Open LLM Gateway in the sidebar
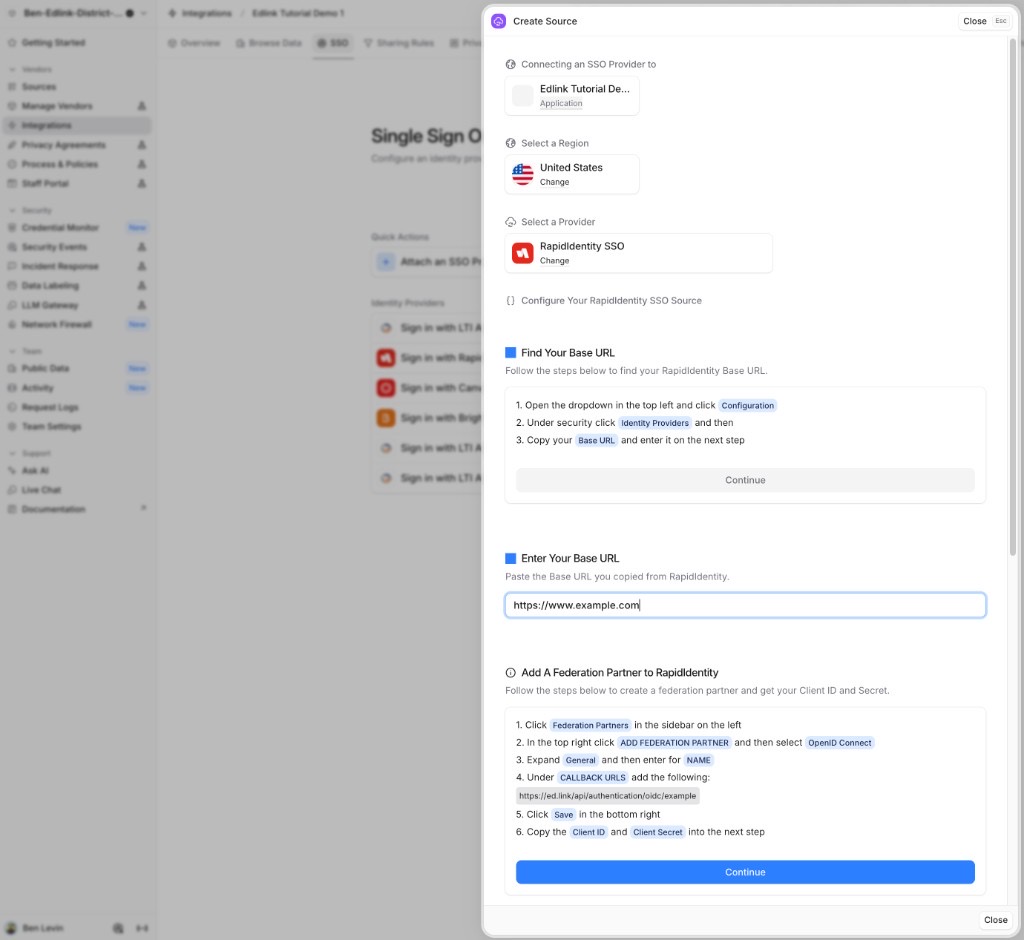This screenshot has height=940, width=1024. click(77, 305)
